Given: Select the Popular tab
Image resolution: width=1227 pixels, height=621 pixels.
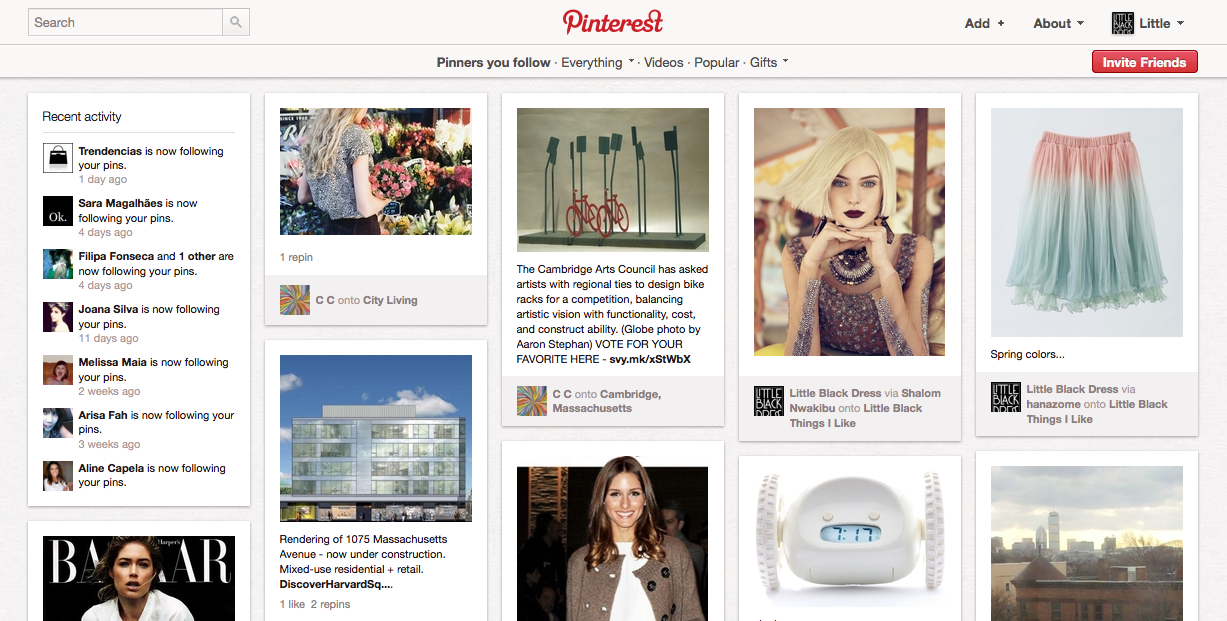Looking at the screenshot, I should pyautogui.click(x=717, y=62).
